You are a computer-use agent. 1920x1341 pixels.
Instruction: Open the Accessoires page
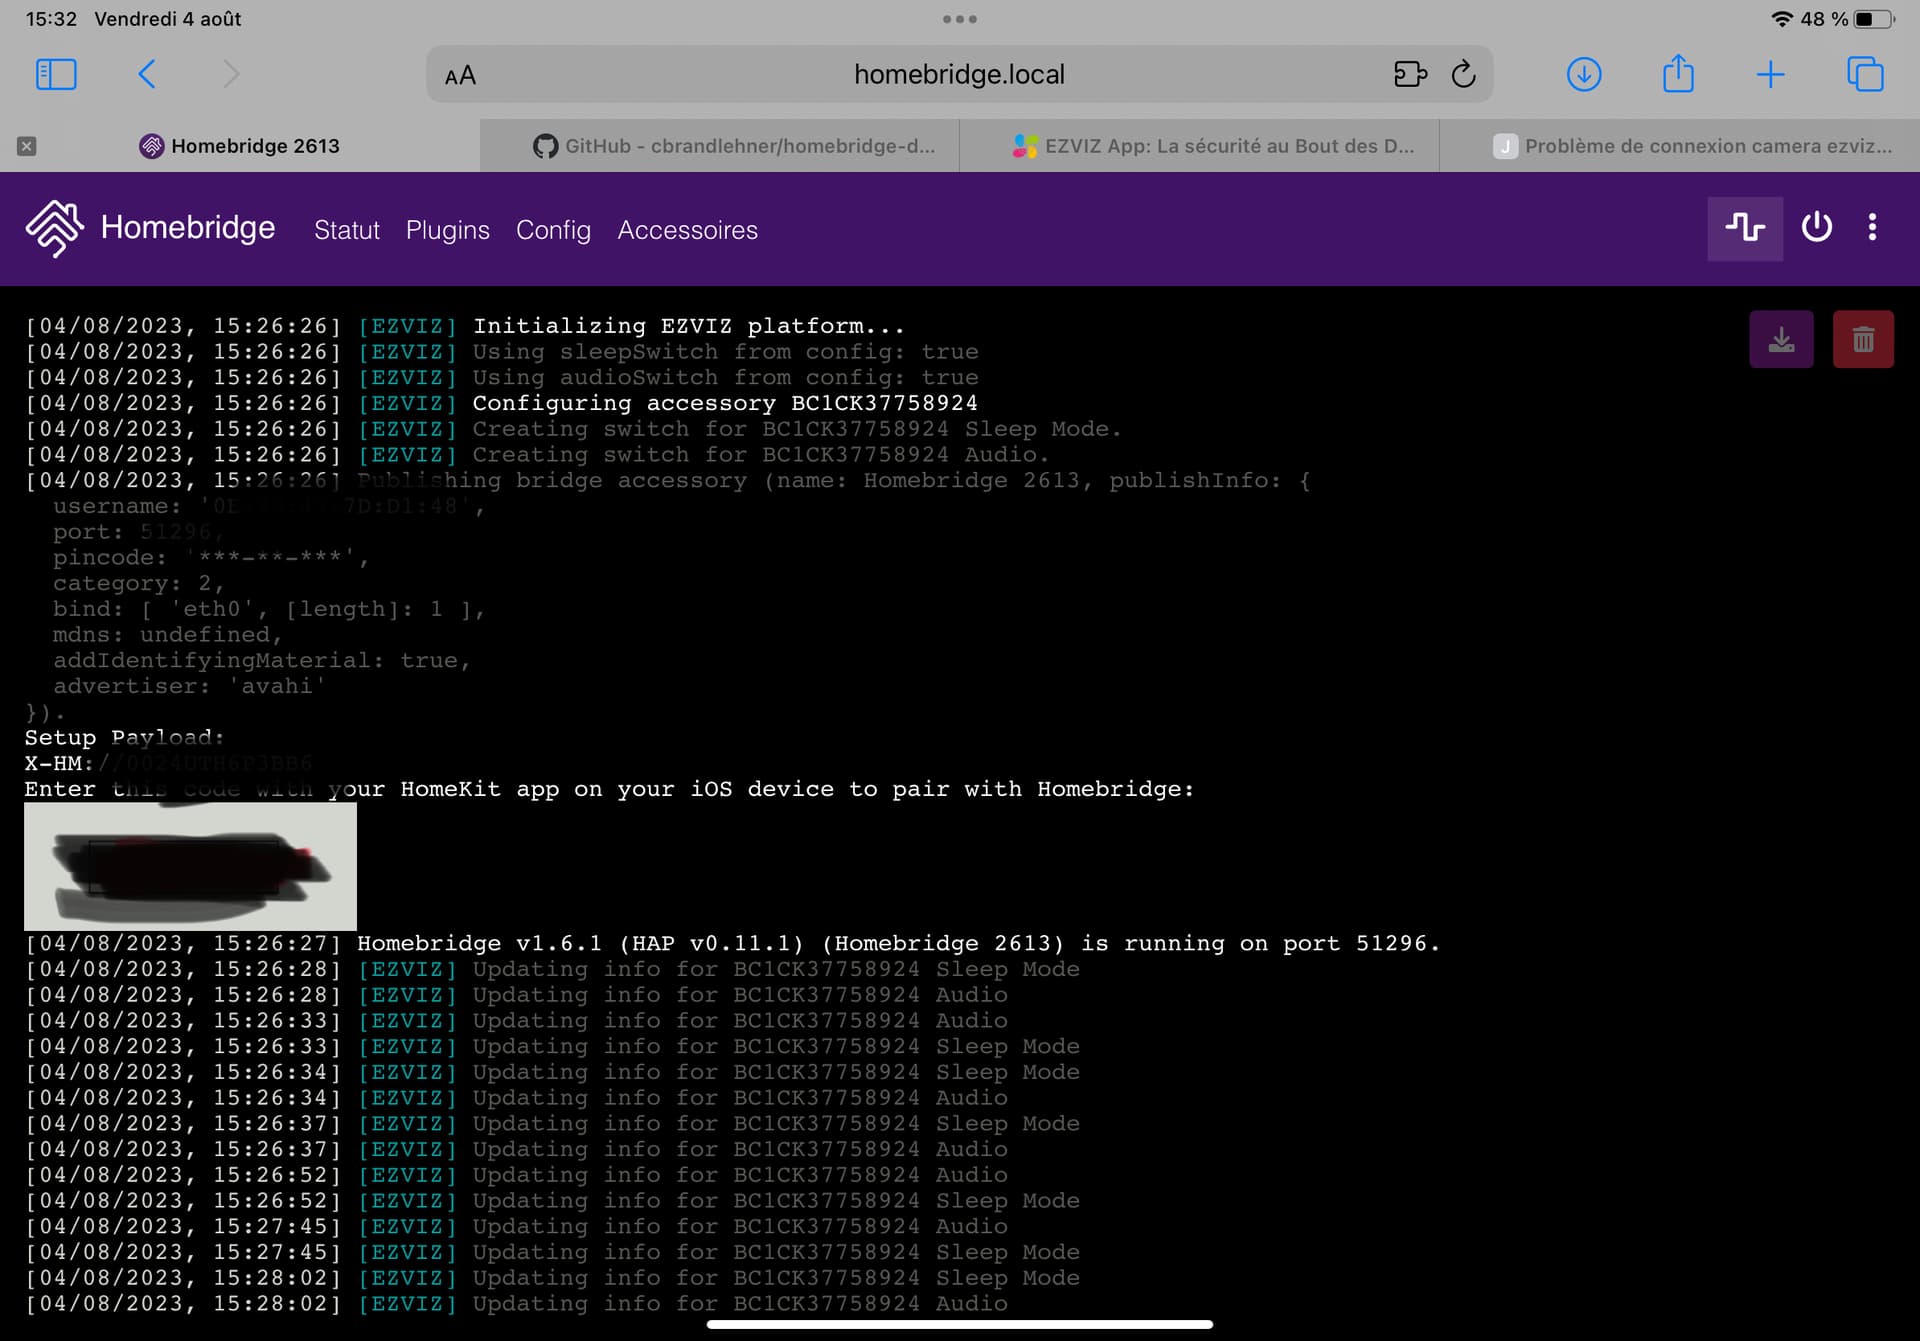tap(688, 230)
